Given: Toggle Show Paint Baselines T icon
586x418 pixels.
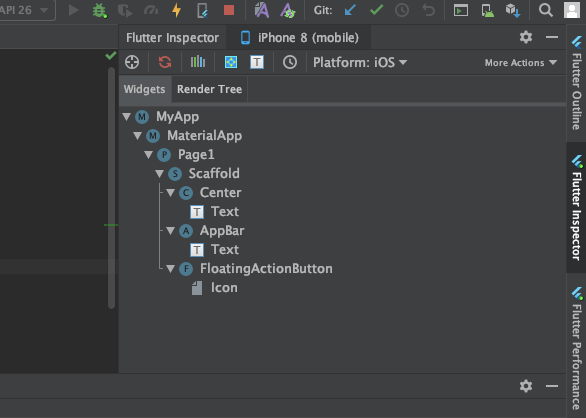Looking at the screenshot, I should [x=257, y=62].
